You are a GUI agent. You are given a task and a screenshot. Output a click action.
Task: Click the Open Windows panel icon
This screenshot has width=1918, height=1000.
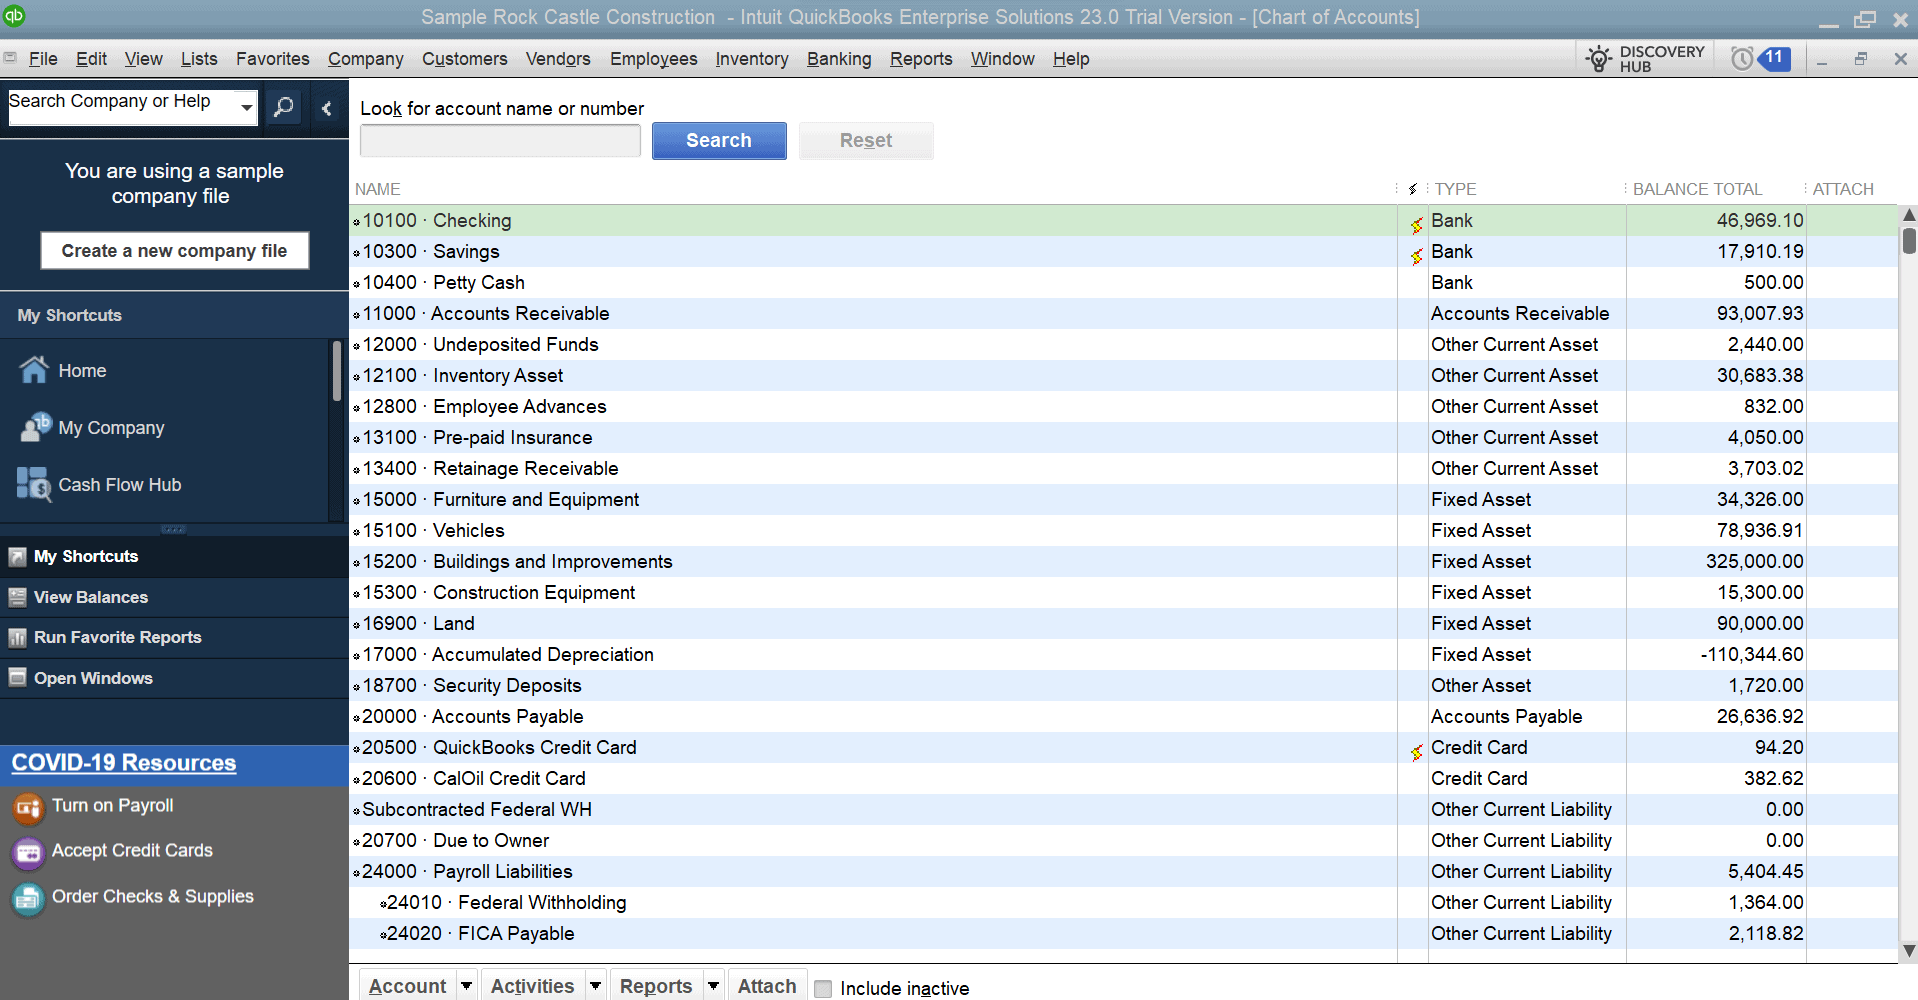(17, 677)
